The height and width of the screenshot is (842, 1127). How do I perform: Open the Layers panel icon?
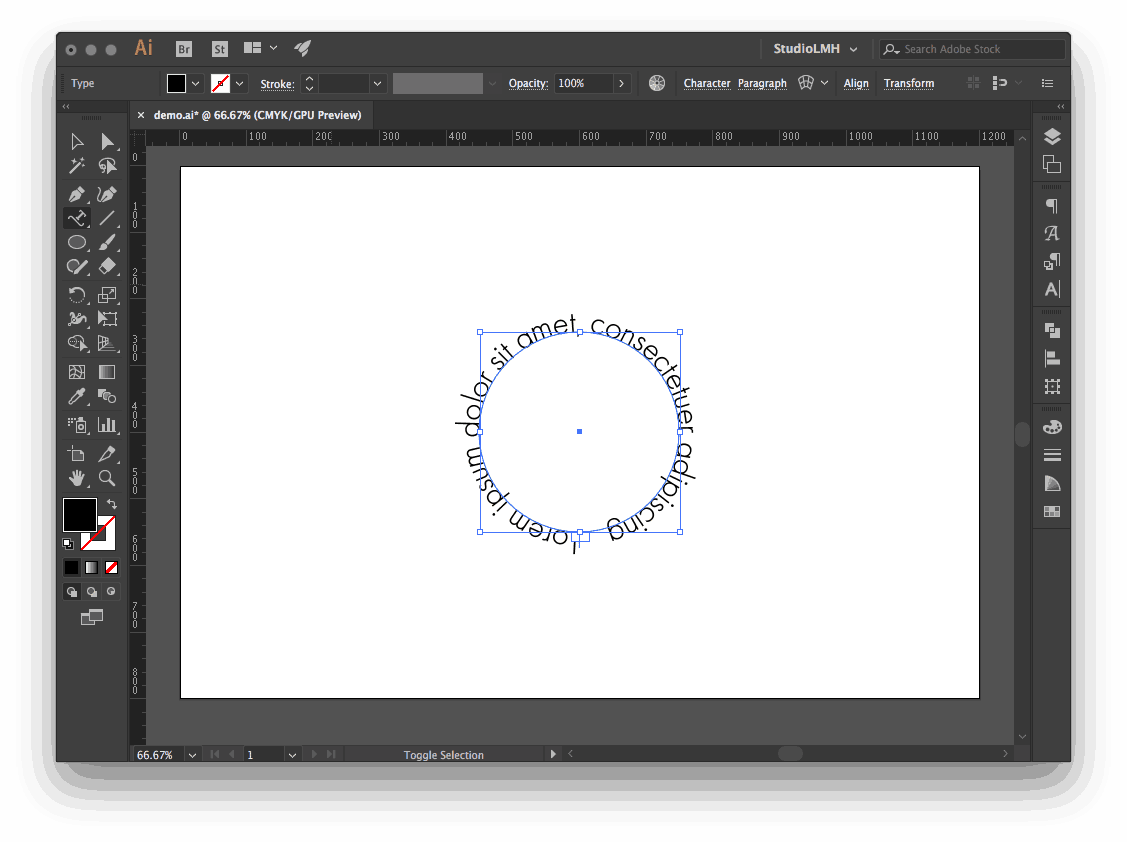(1052, 137)
